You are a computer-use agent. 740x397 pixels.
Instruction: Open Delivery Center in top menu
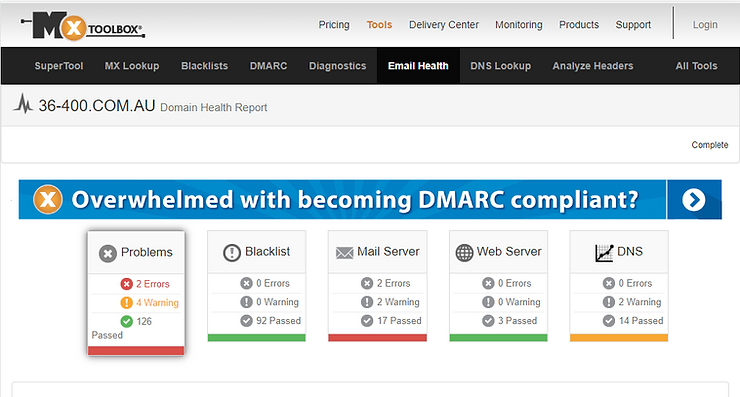coord(444,25)
